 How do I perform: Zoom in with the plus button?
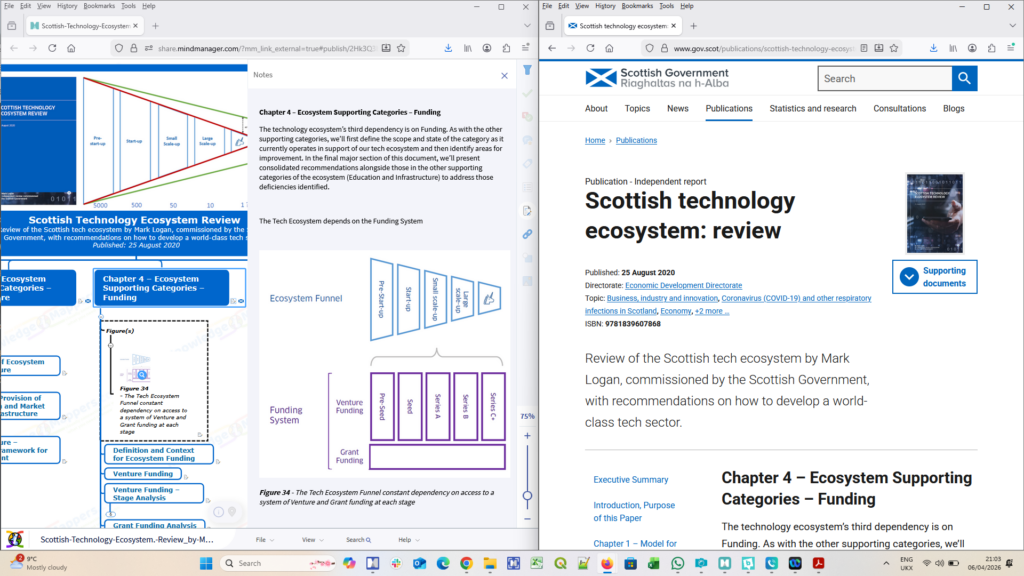[x=527, y=436]
